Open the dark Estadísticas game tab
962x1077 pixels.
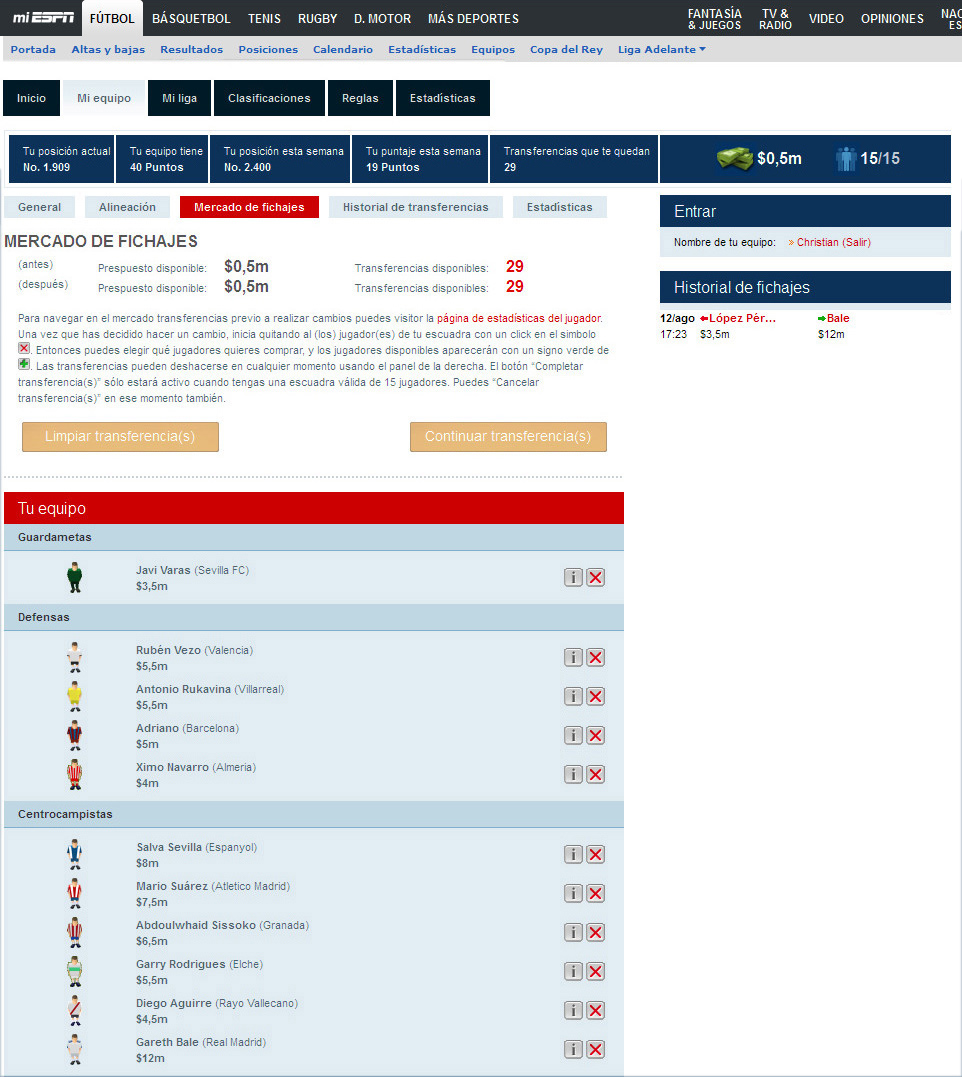(443, 98)
